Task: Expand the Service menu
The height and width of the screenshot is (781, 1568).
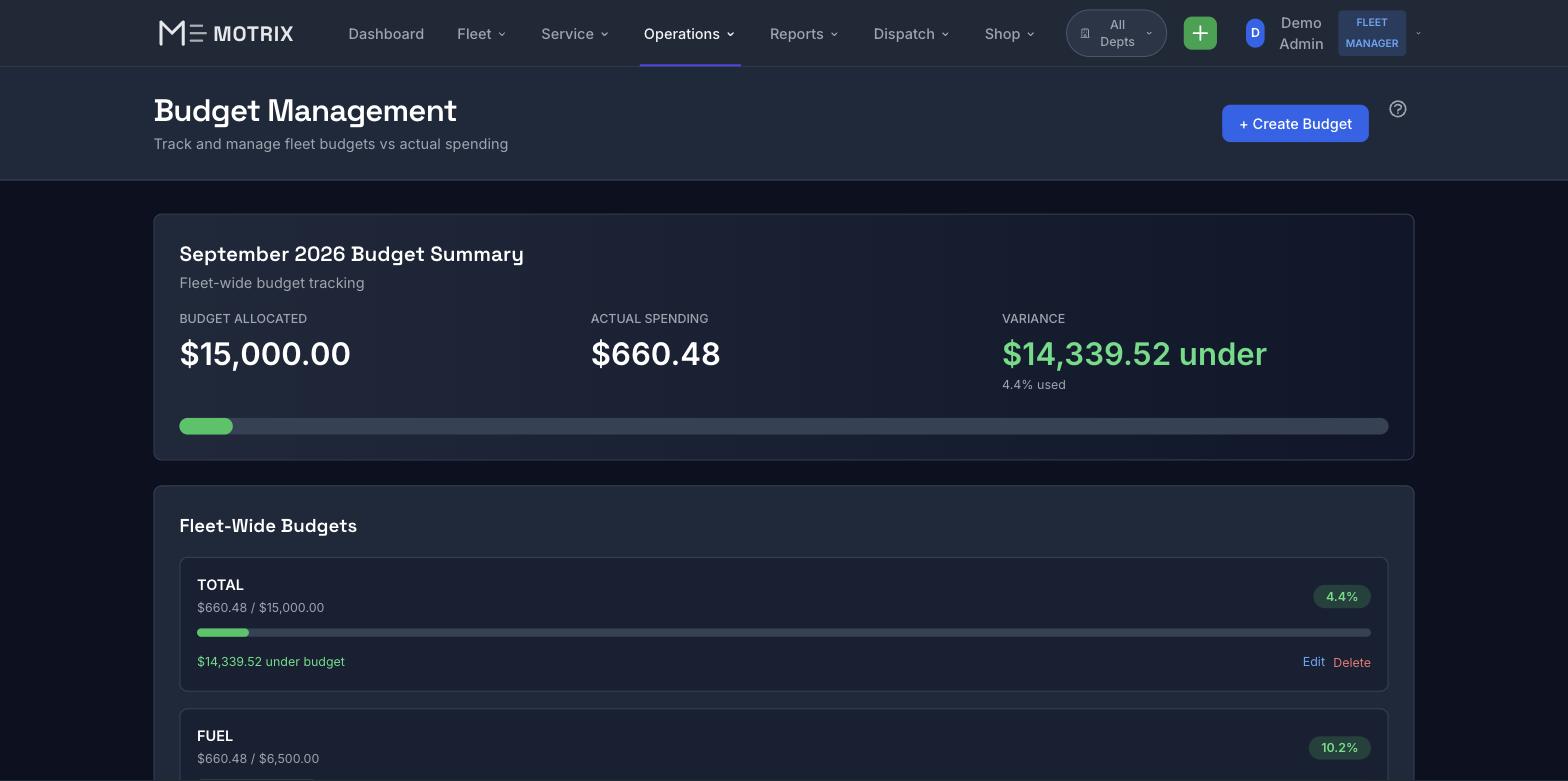Action: [x=575, y=33]
